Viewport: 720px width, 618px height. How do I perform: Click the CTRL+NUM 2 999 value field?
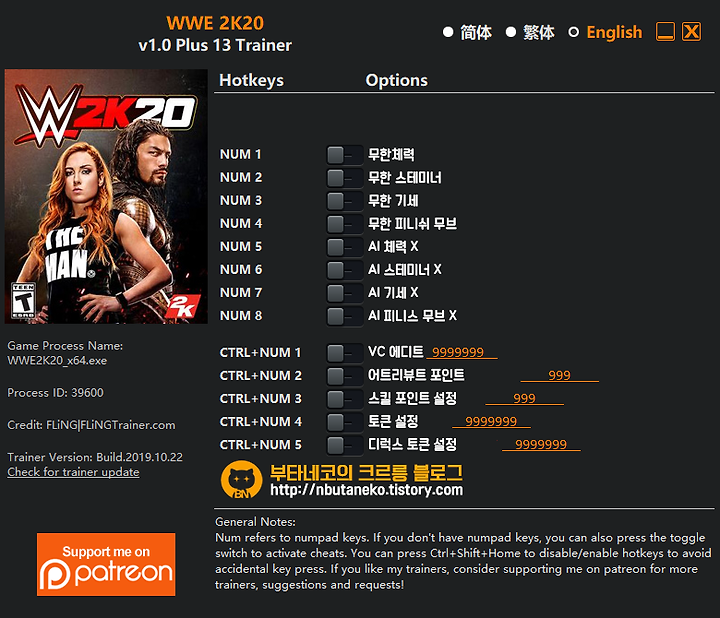click(x=559, y=375)
